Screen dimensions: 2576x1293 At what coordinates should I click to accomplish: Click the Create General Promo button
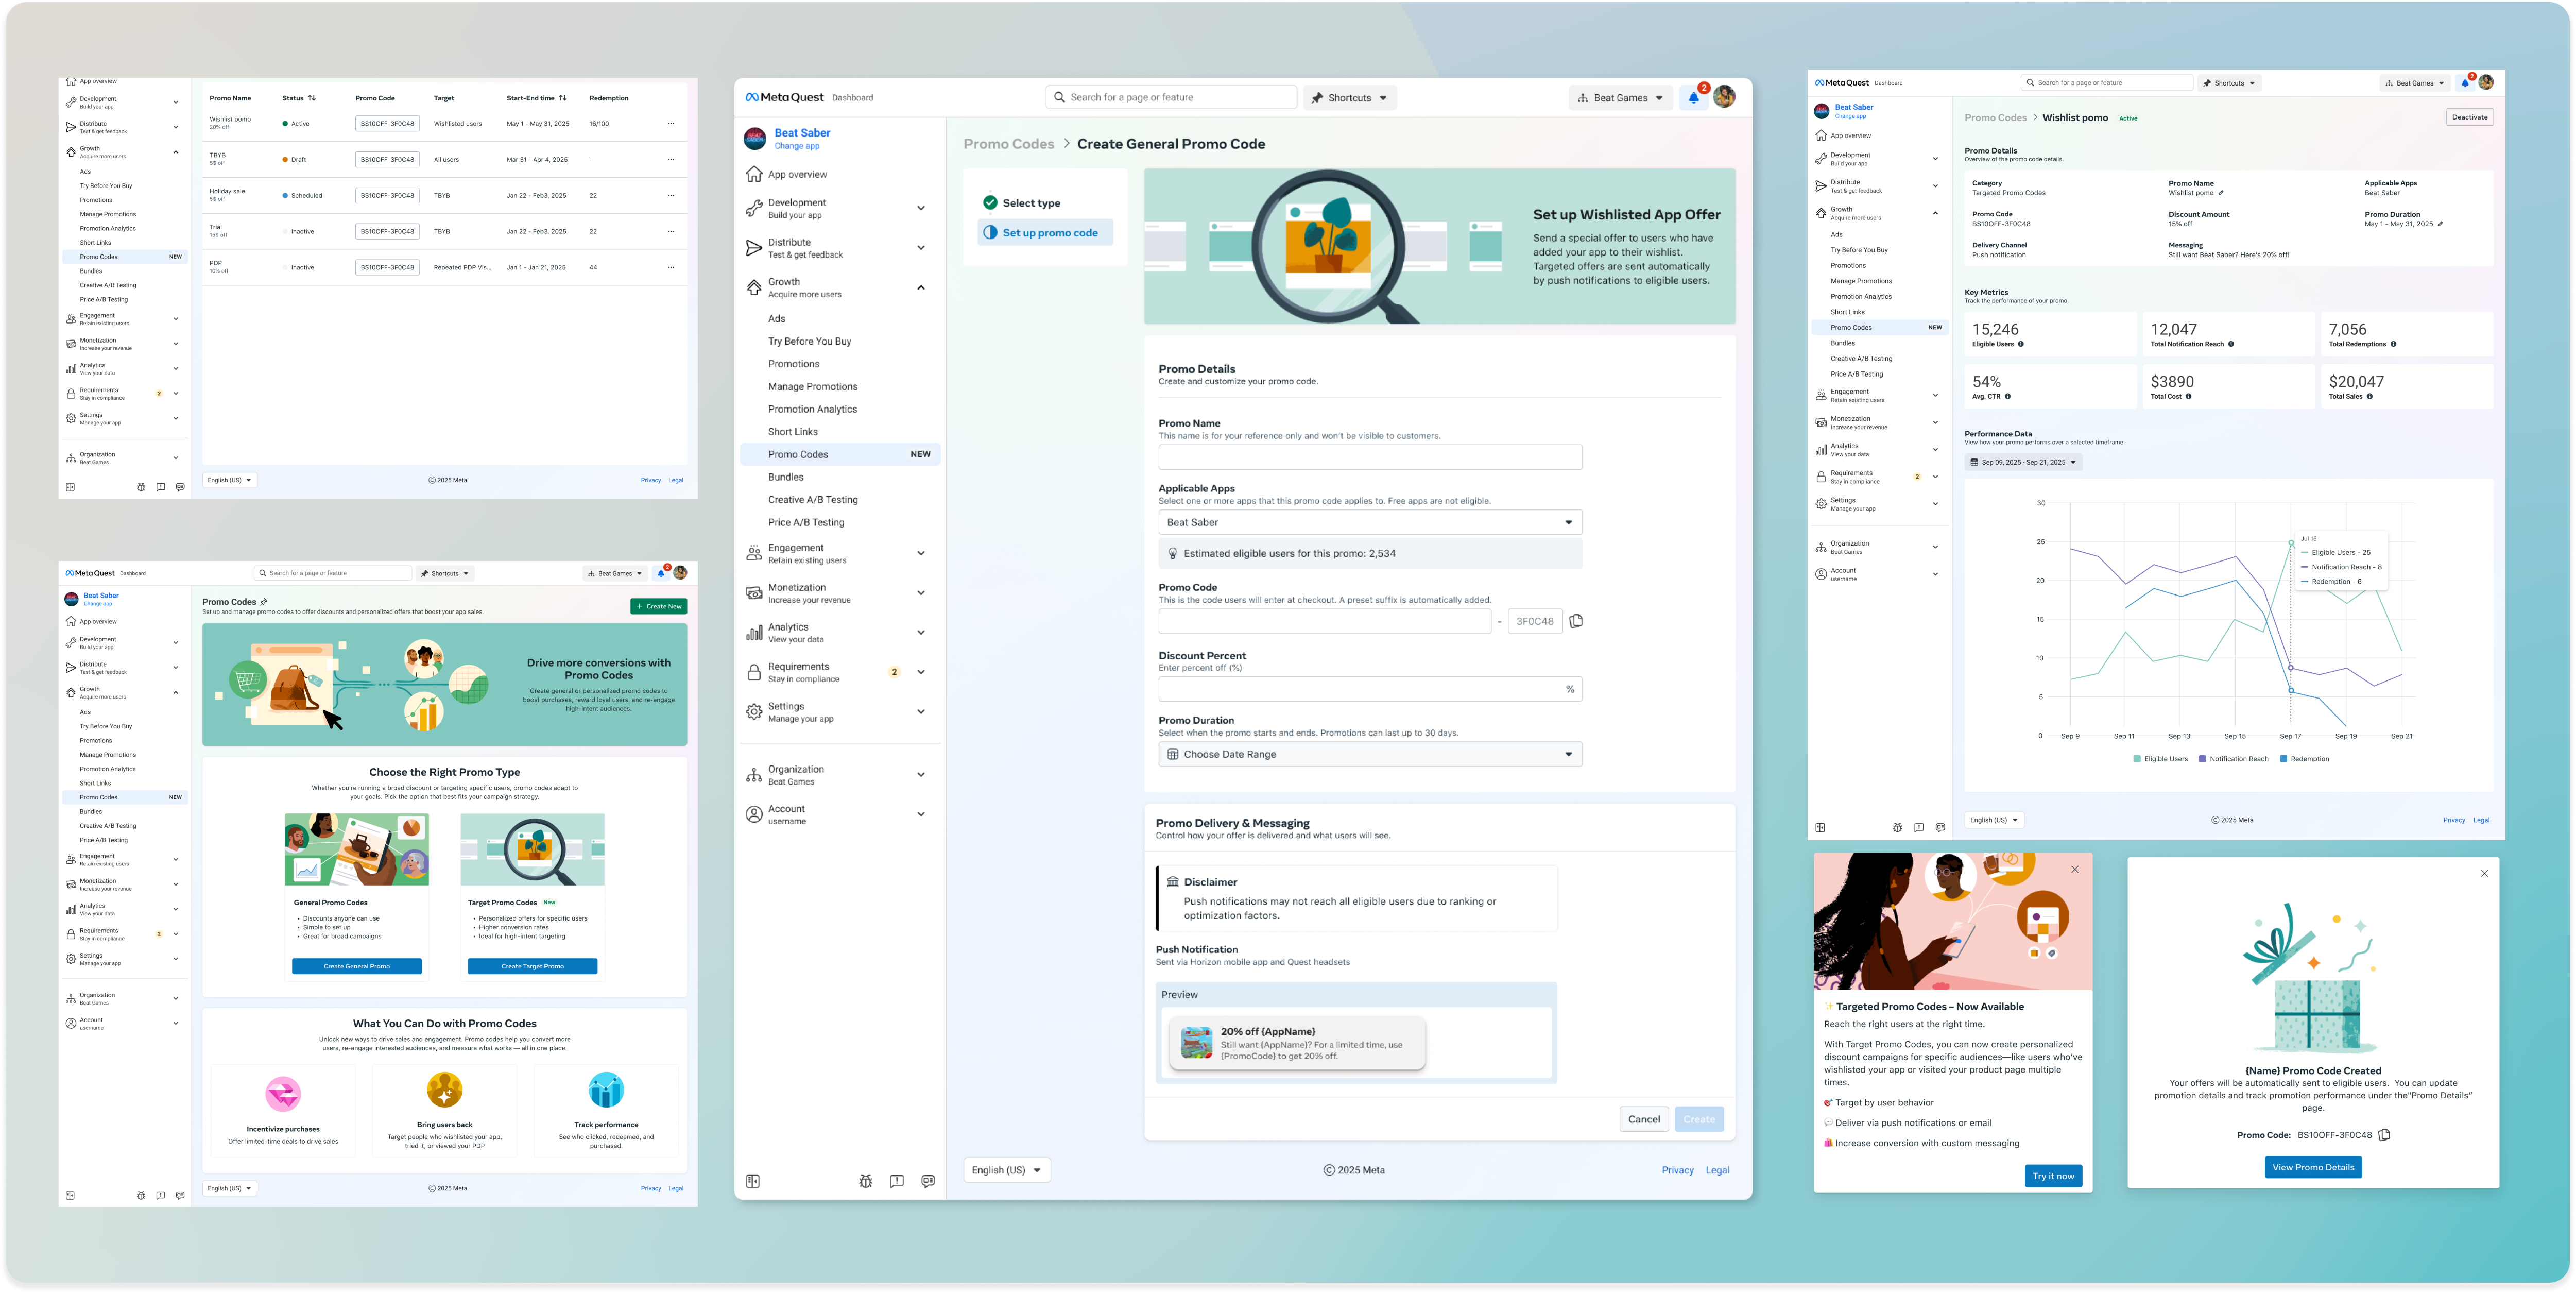pos(356,966)
